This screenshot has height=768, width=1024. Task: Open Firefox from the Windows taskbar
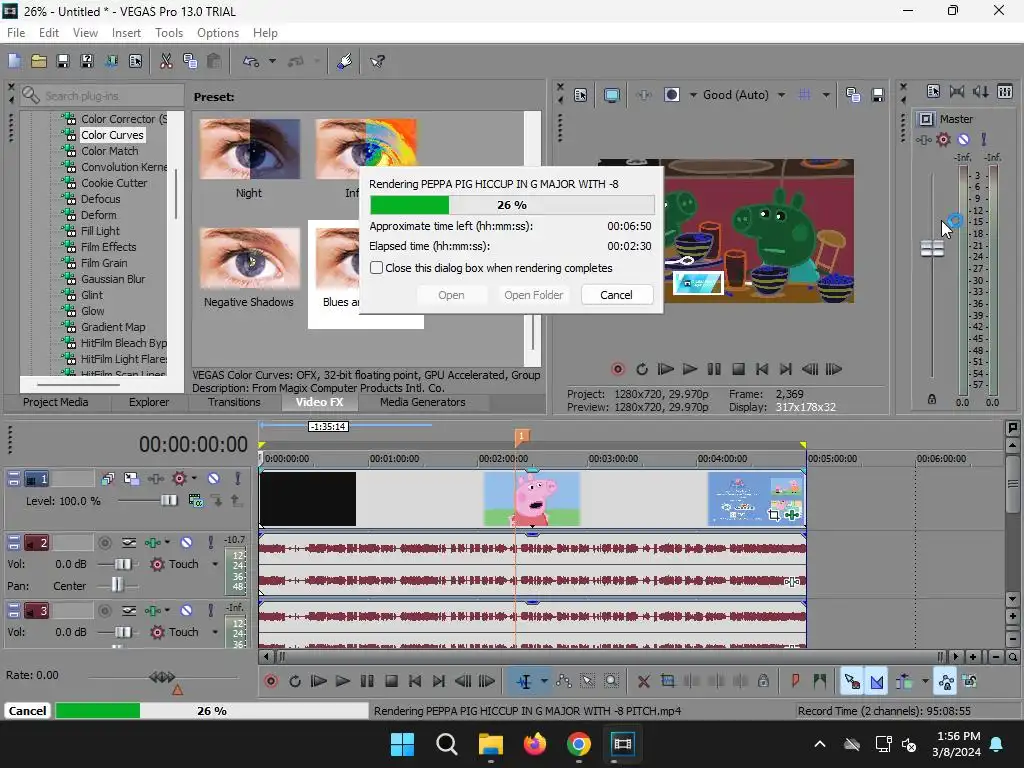click(x=535, y=744)
